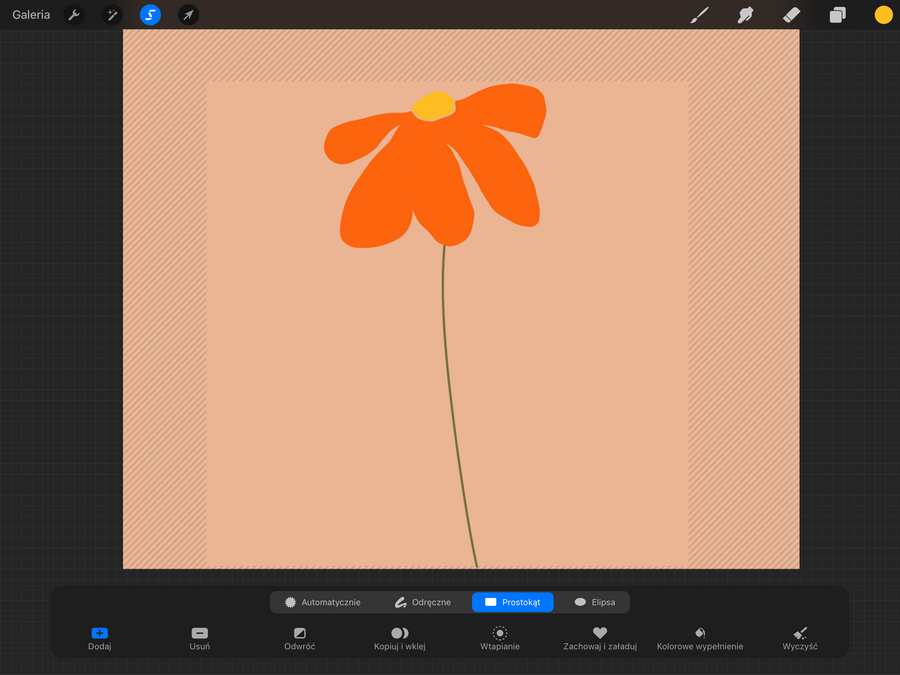Open the yellow color swatch picker

point(881,14)
